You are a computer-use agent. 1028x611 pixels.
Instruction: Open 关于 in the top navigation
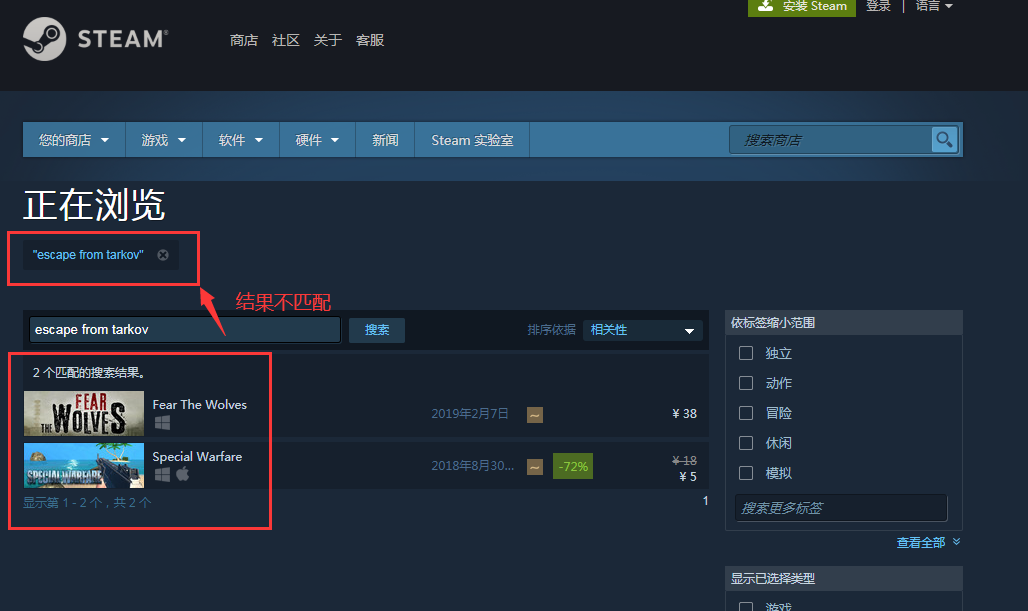(328, 41)
